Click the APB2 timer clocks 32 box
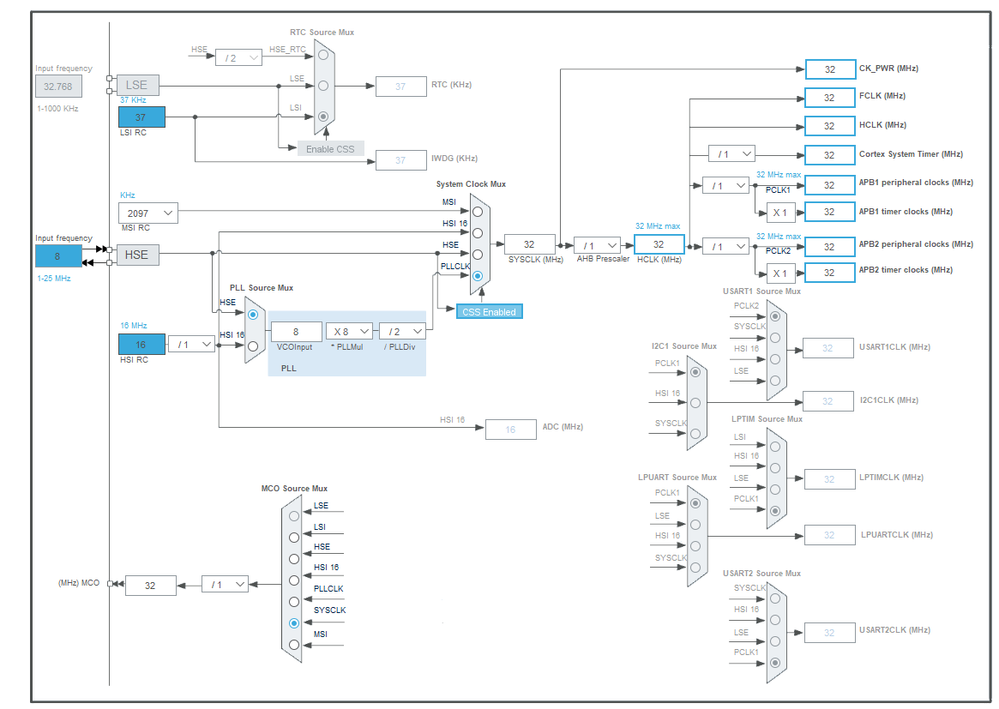Image resolution: width=999 pixels, height=709 pixels. tap(830, 273)
